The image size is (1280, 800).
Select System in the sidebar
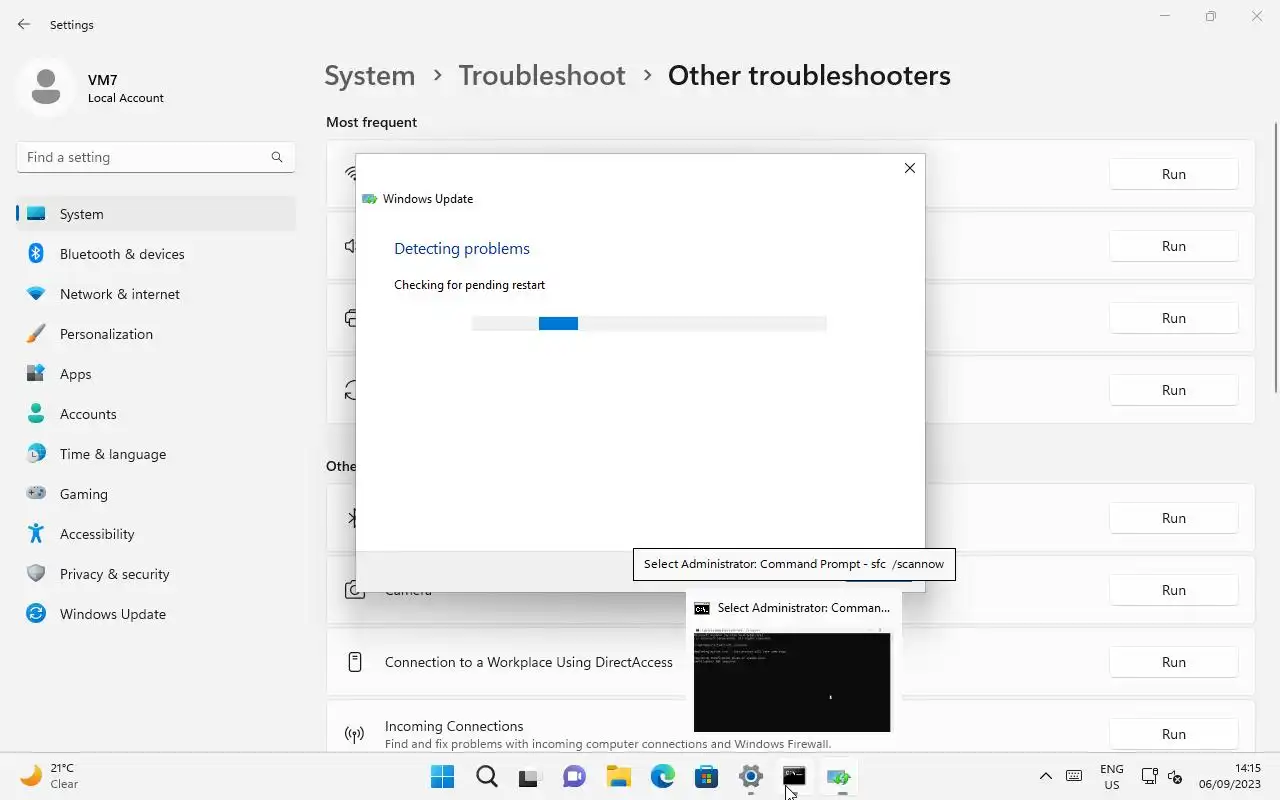[x=156, y=214]
